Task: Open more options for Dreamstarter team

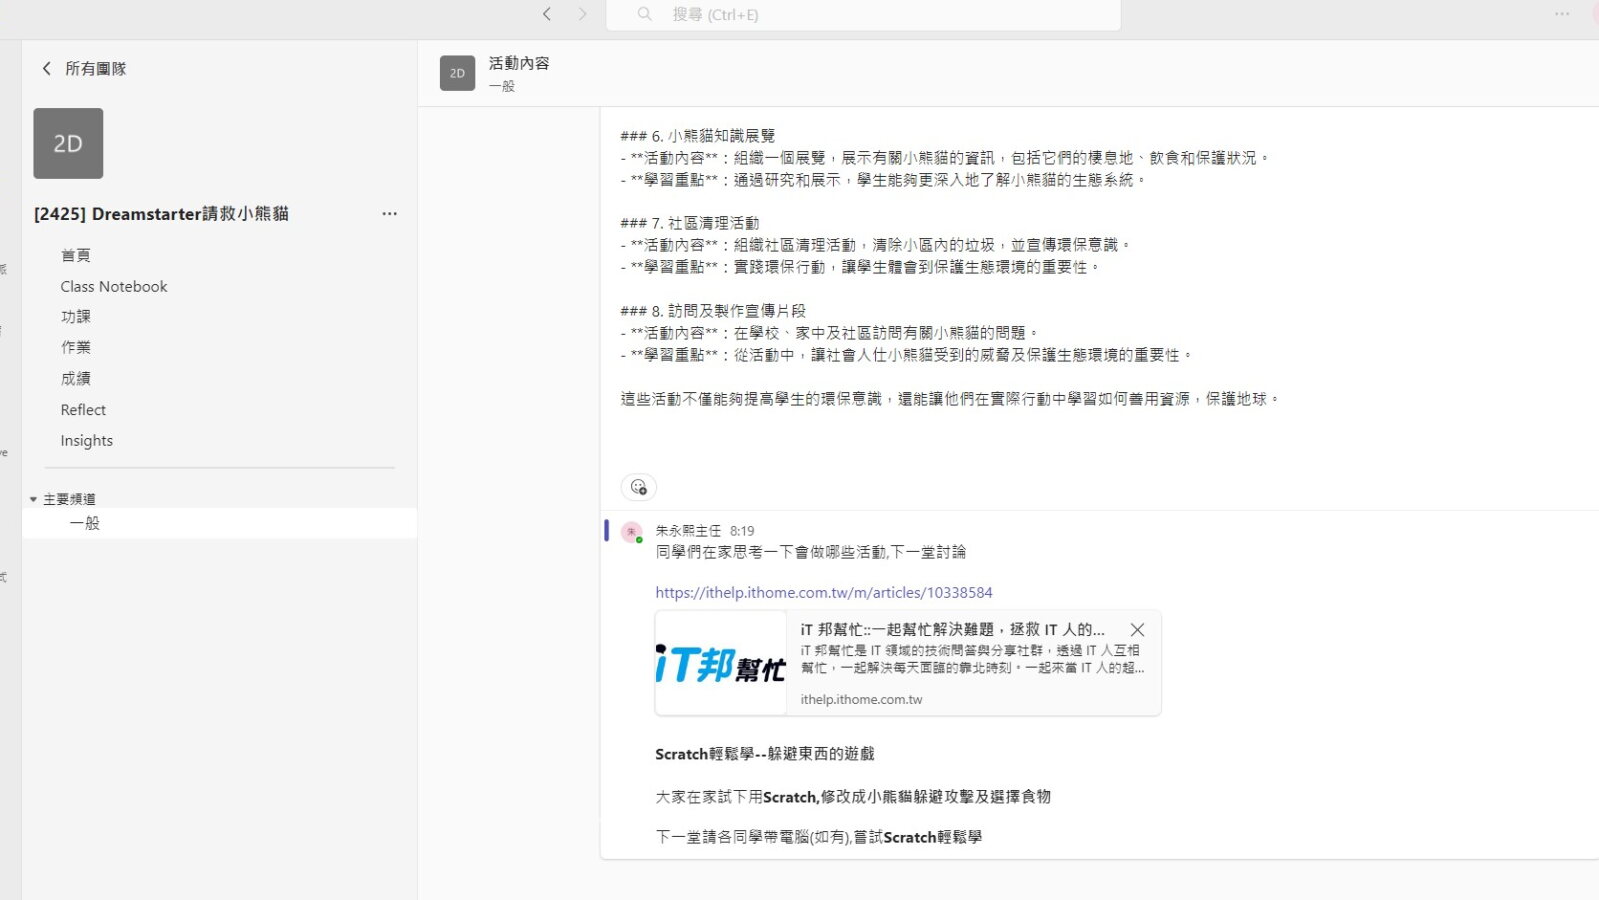Action: [389, 214]
